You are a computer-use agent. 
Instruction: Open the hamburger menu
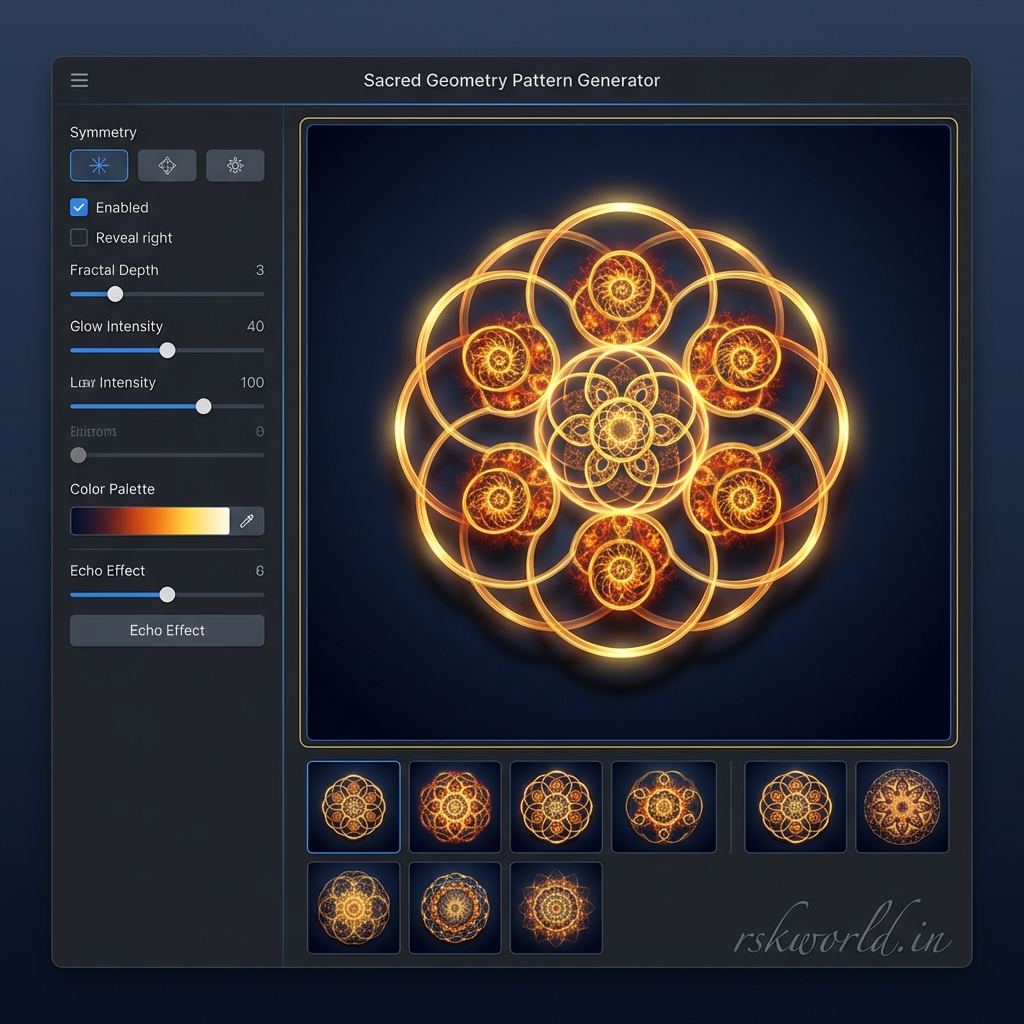(79, 80)
